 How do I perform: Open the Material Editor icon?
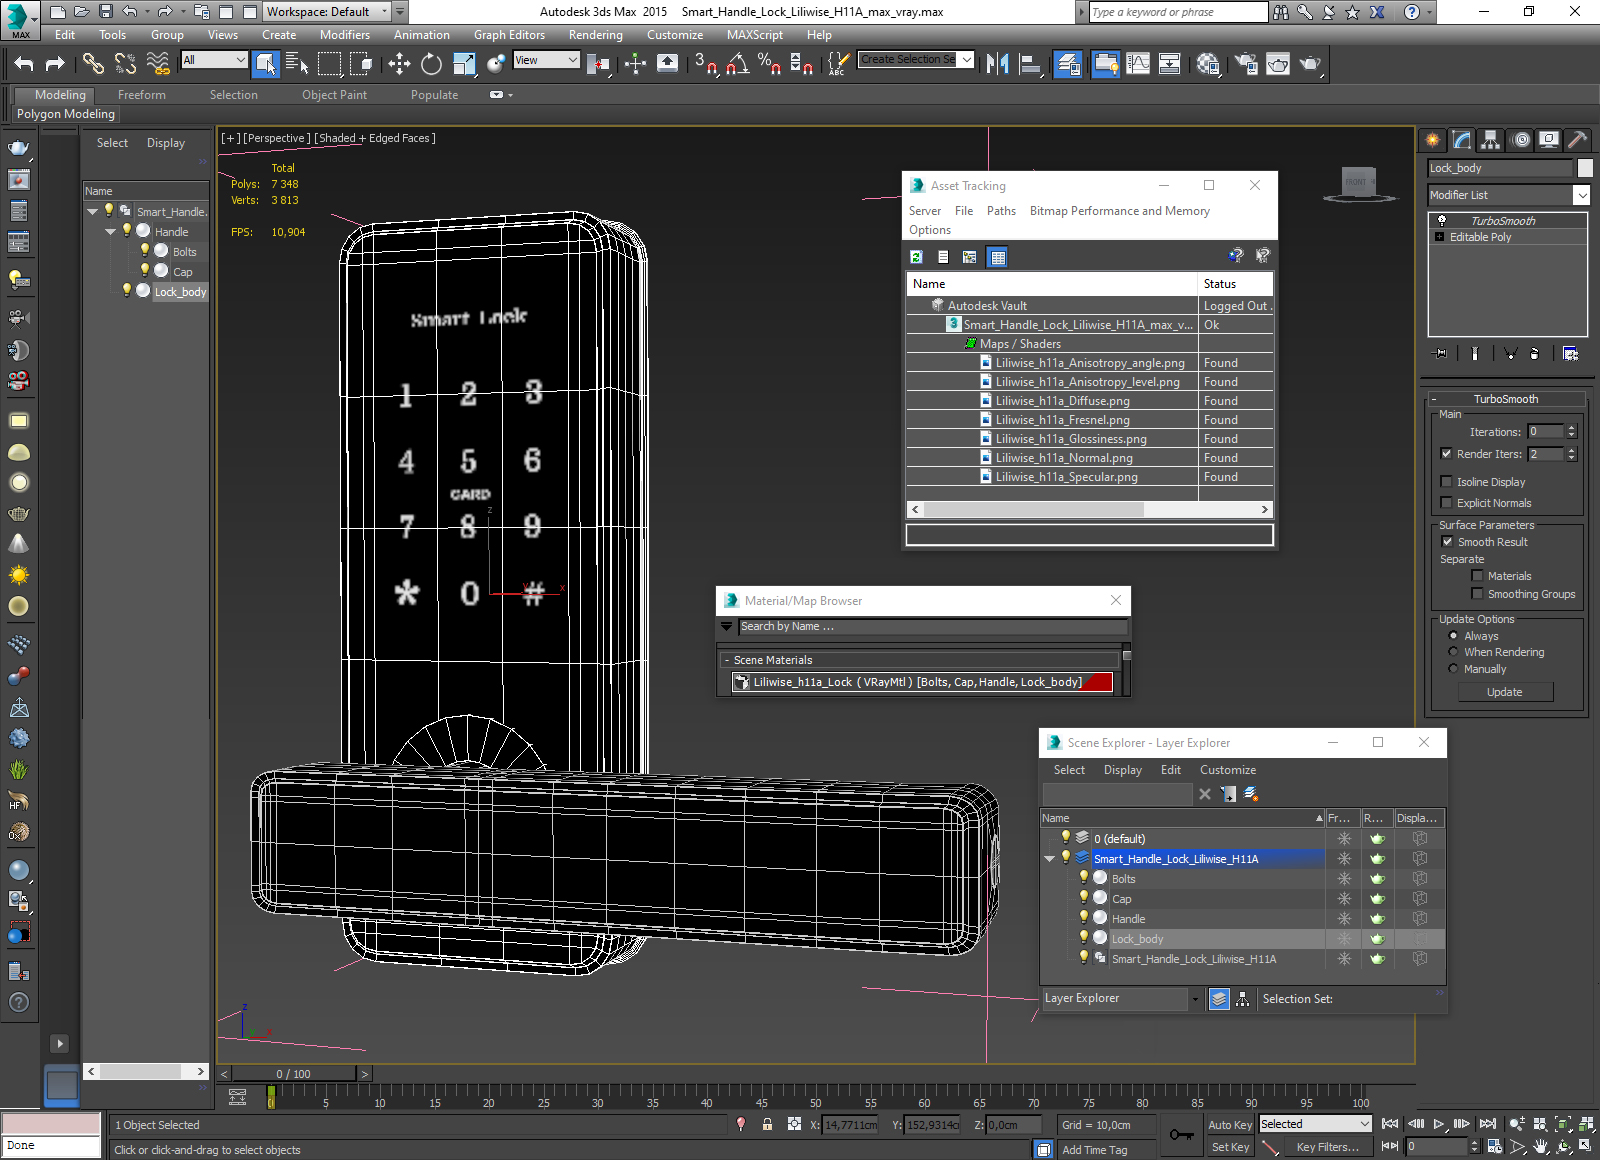[x=1208, y=64]
